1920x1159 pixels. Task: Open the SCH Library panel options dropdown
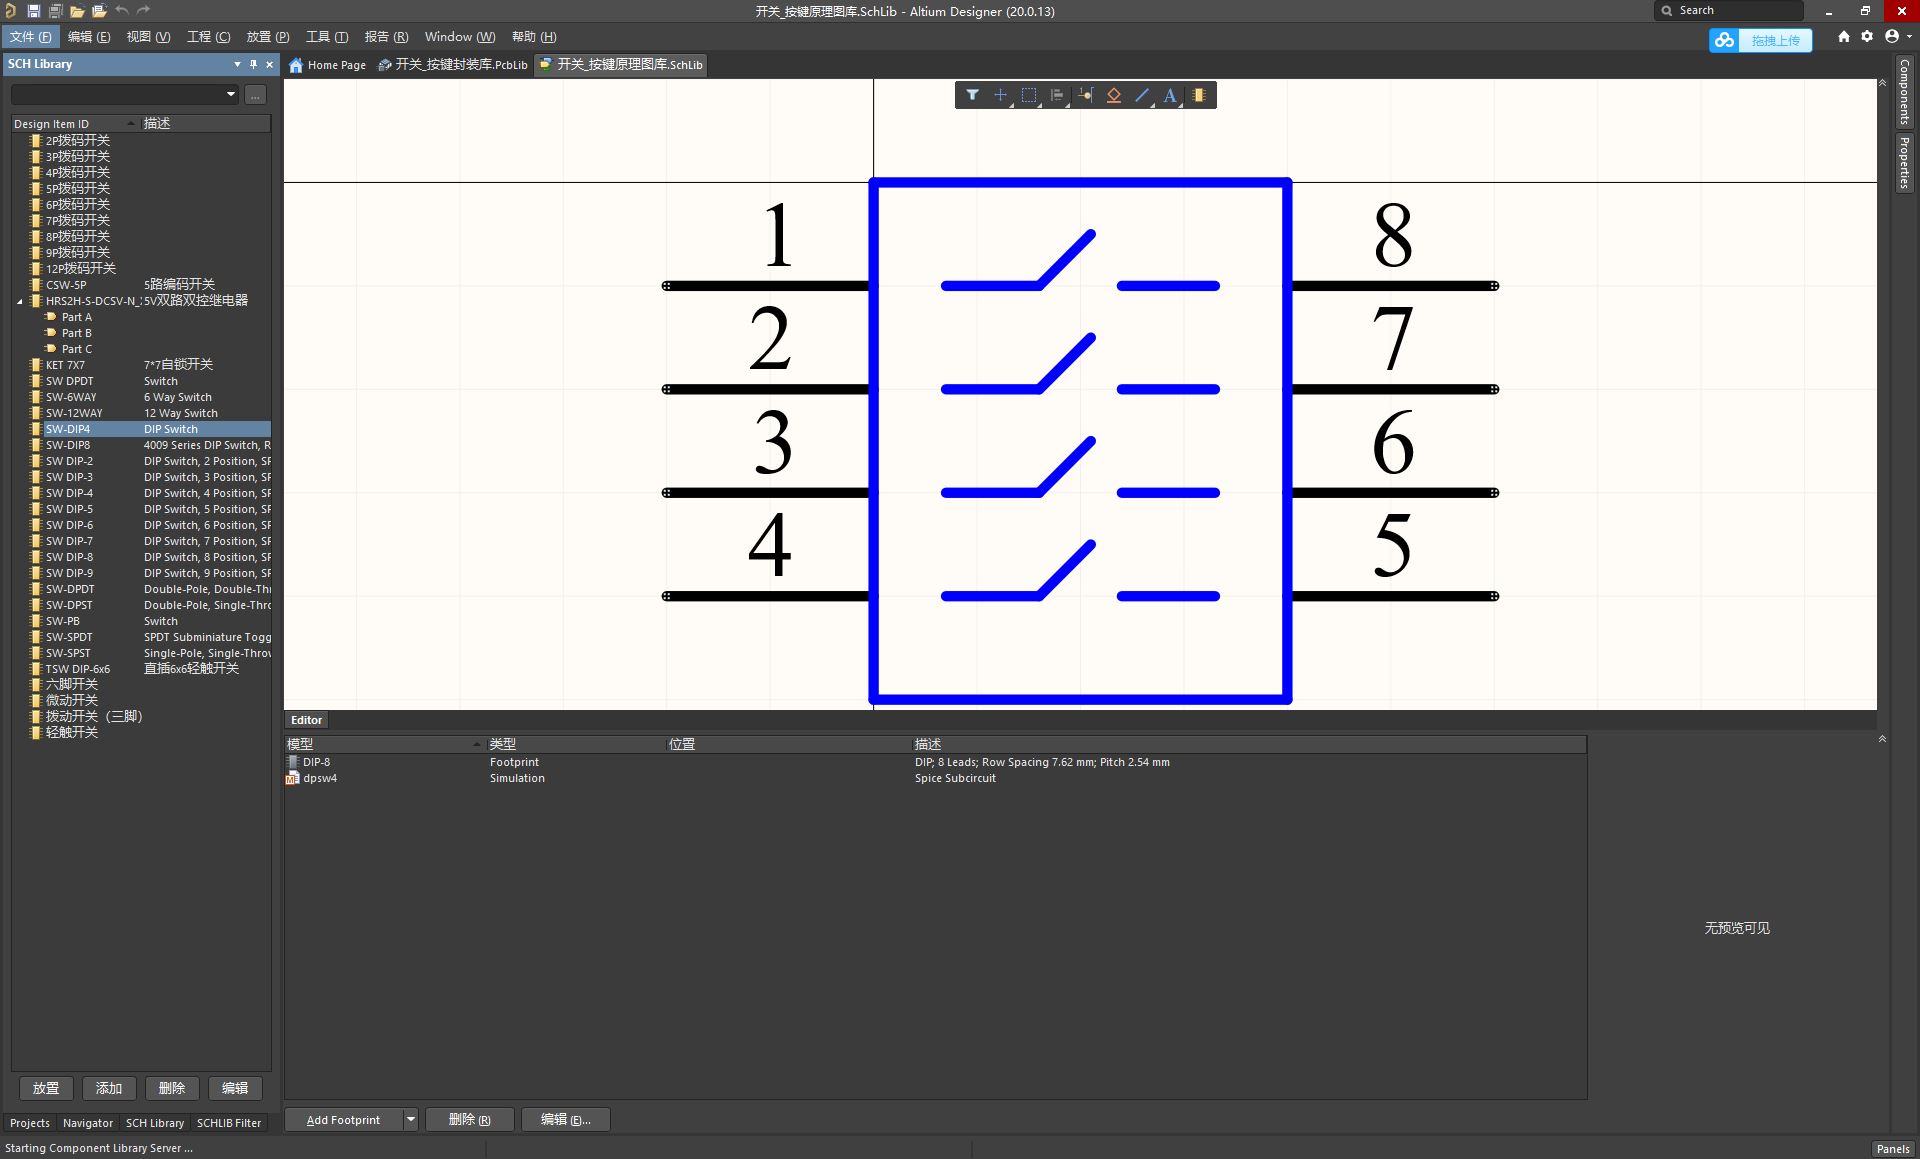[x=237, y=64]
